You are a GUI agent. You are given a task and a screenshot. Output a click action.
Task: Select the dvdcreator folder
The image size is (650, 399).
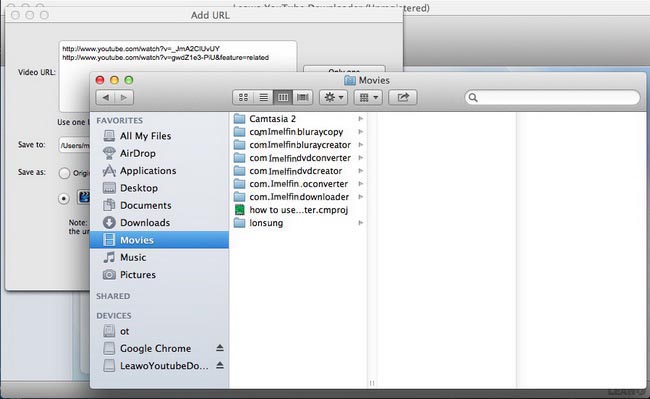pyautogui.click(x=298, y=171)
